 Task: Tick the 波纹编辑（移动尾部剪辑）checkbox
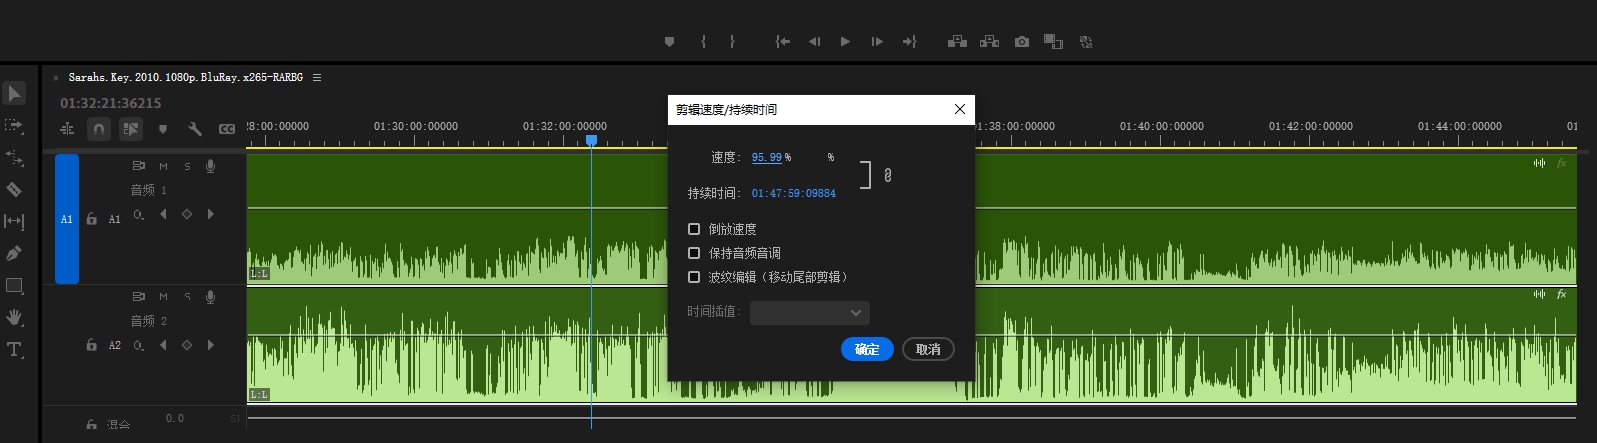click(x=694, y=277)
